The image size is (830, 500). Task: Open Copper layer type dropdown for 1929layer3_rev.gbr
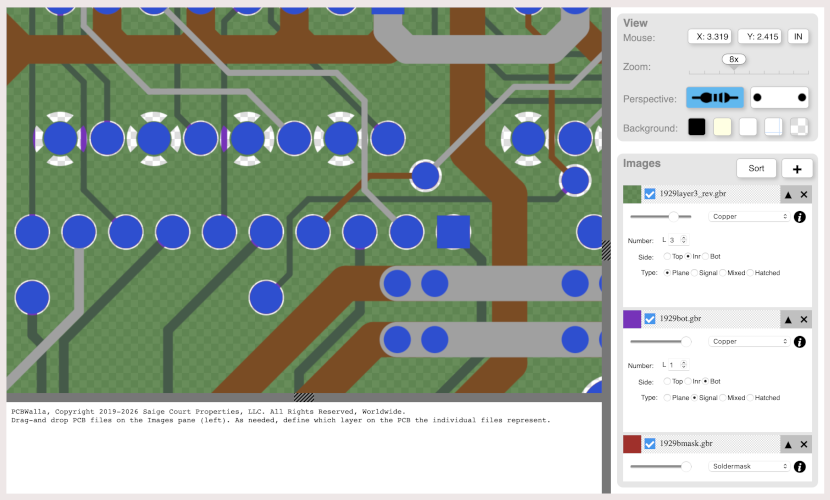click(749, 216)
